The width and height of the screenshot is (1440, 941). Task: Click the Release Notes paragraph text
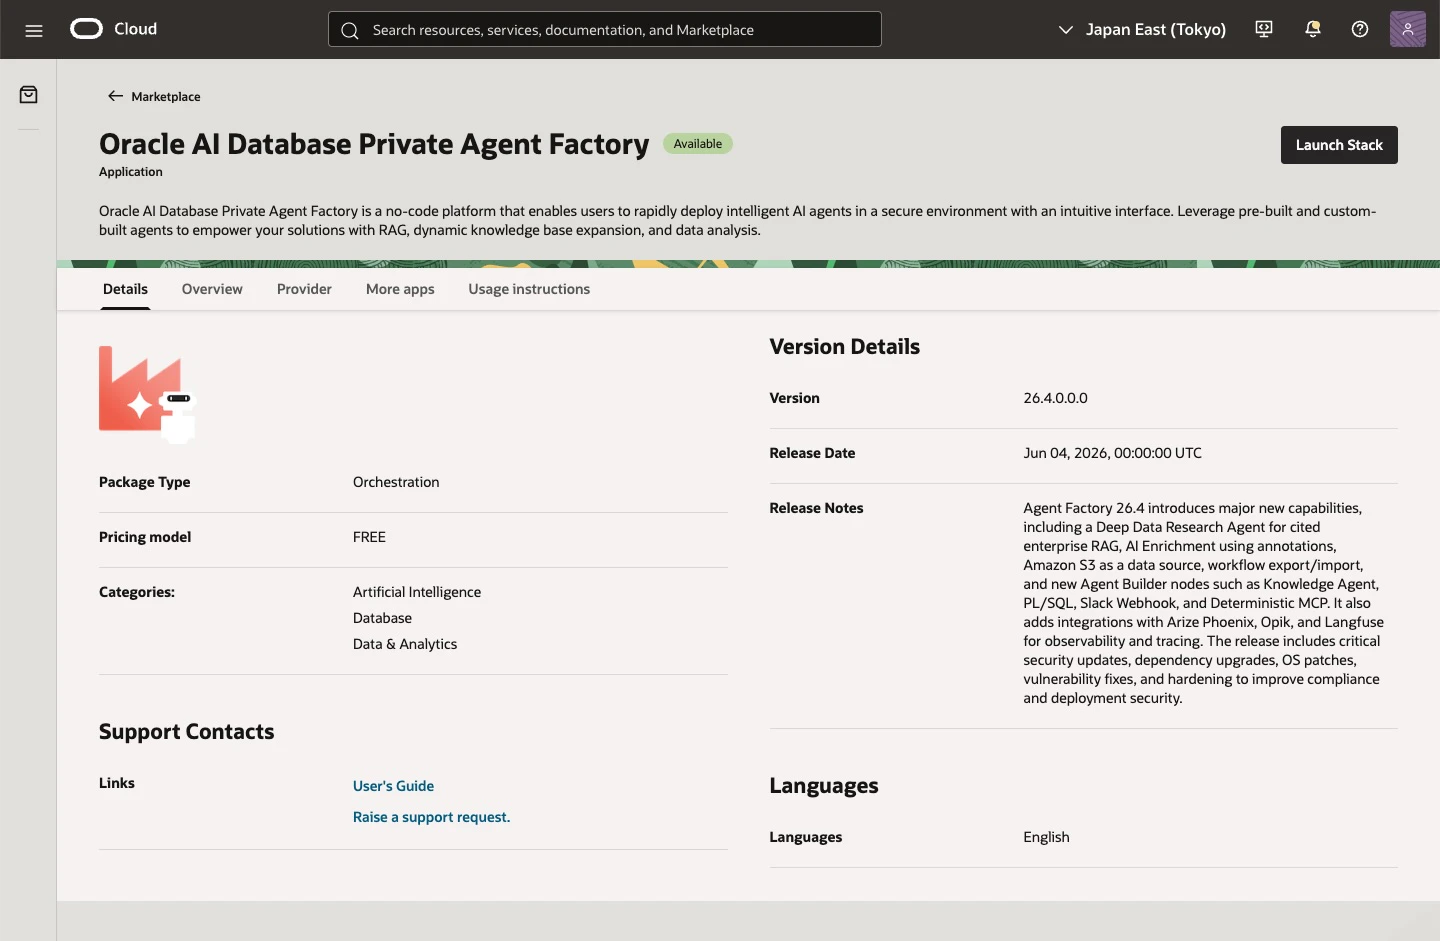1203,603
